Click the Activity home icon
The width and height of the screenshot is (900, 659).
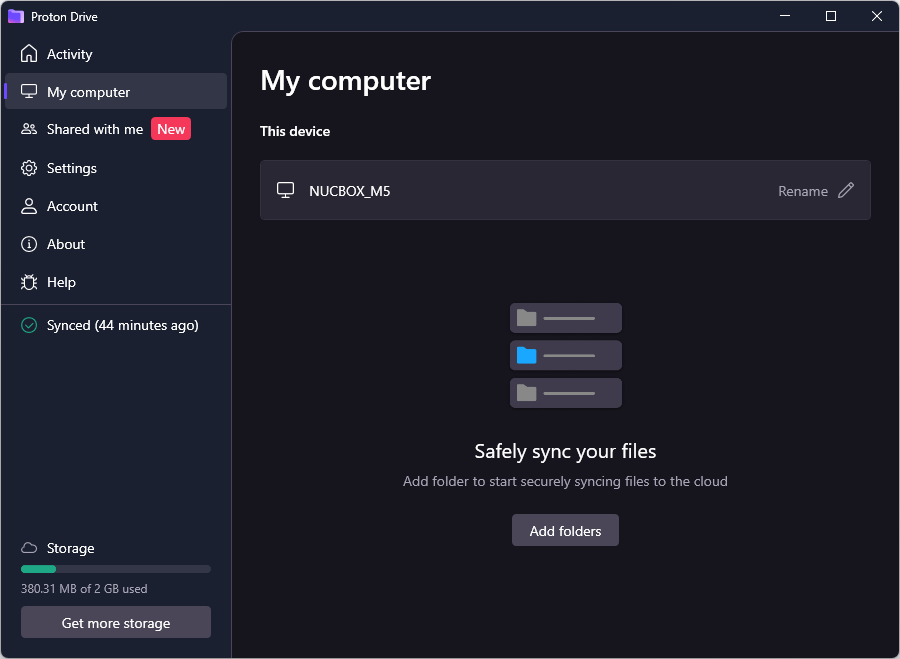pyautogui.click(x=29, y=53)
